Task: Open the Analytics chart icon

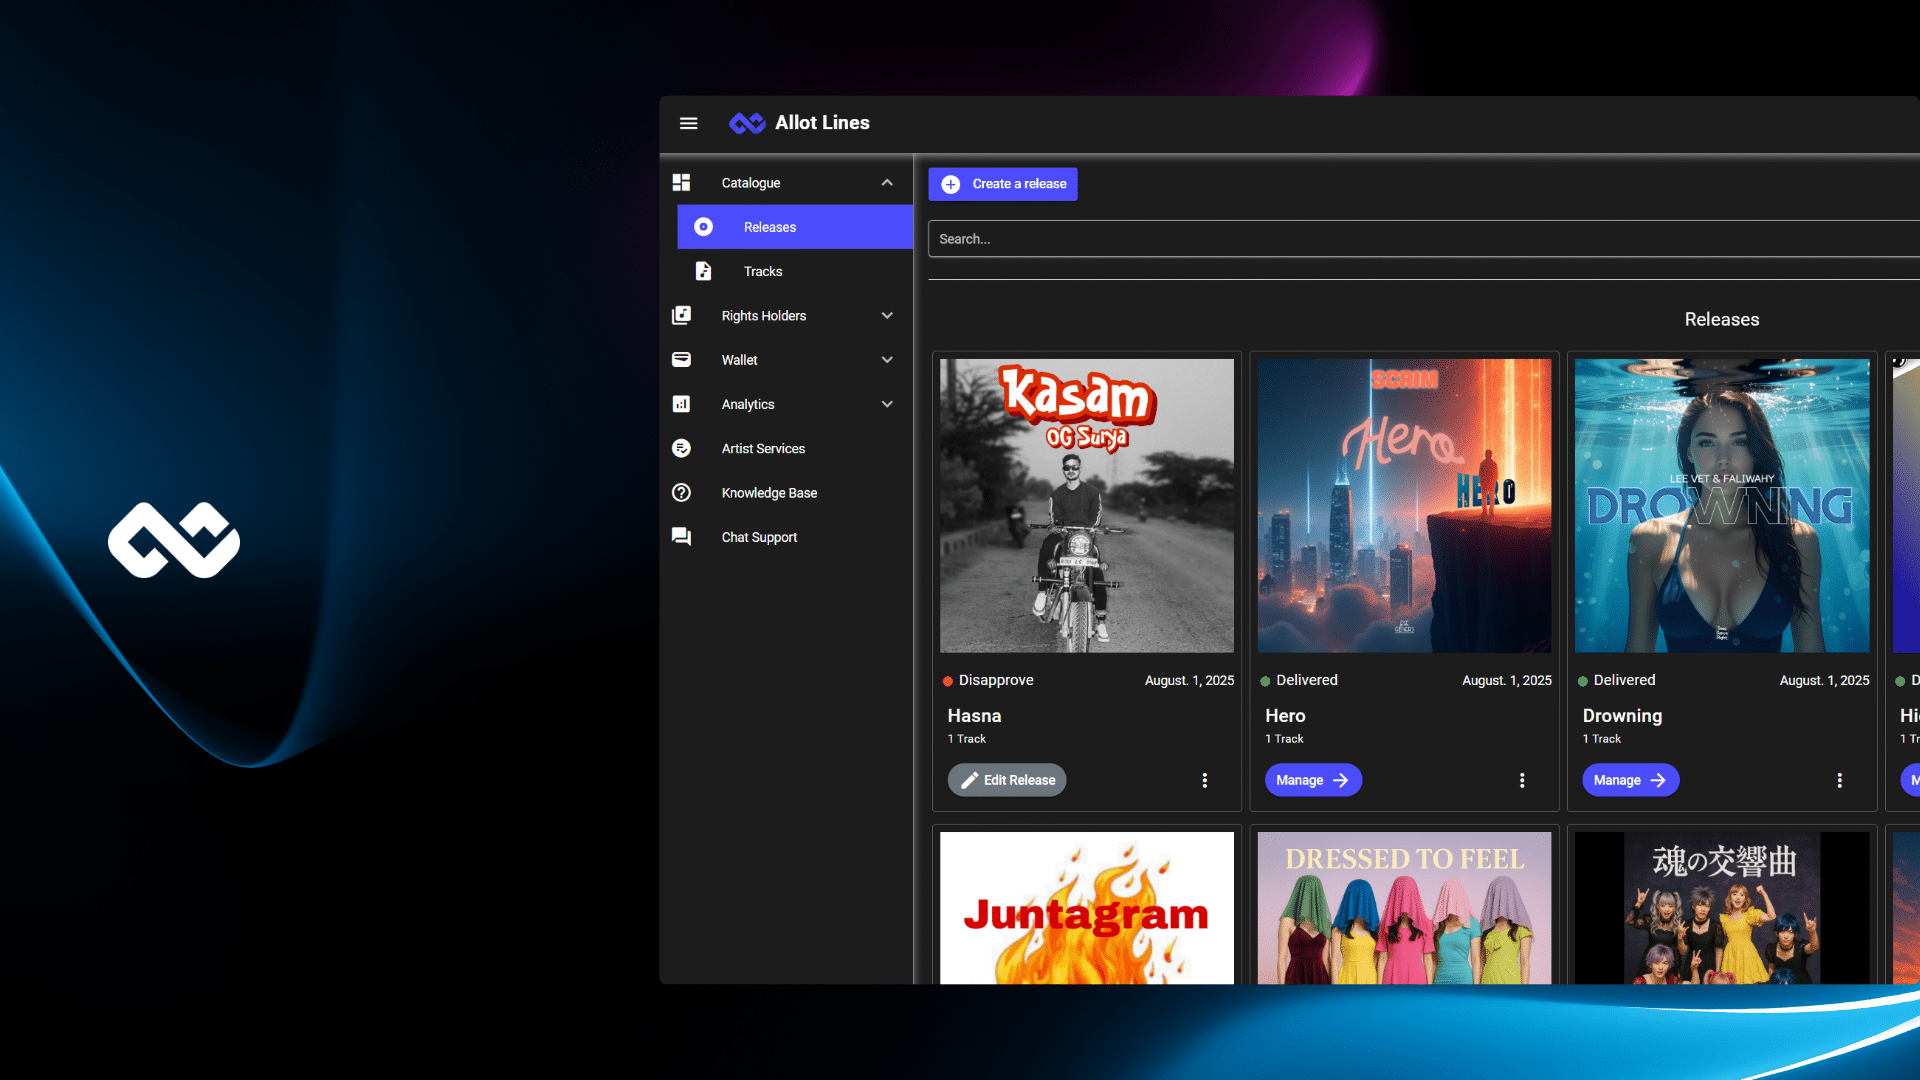Action: click(681, 404)
